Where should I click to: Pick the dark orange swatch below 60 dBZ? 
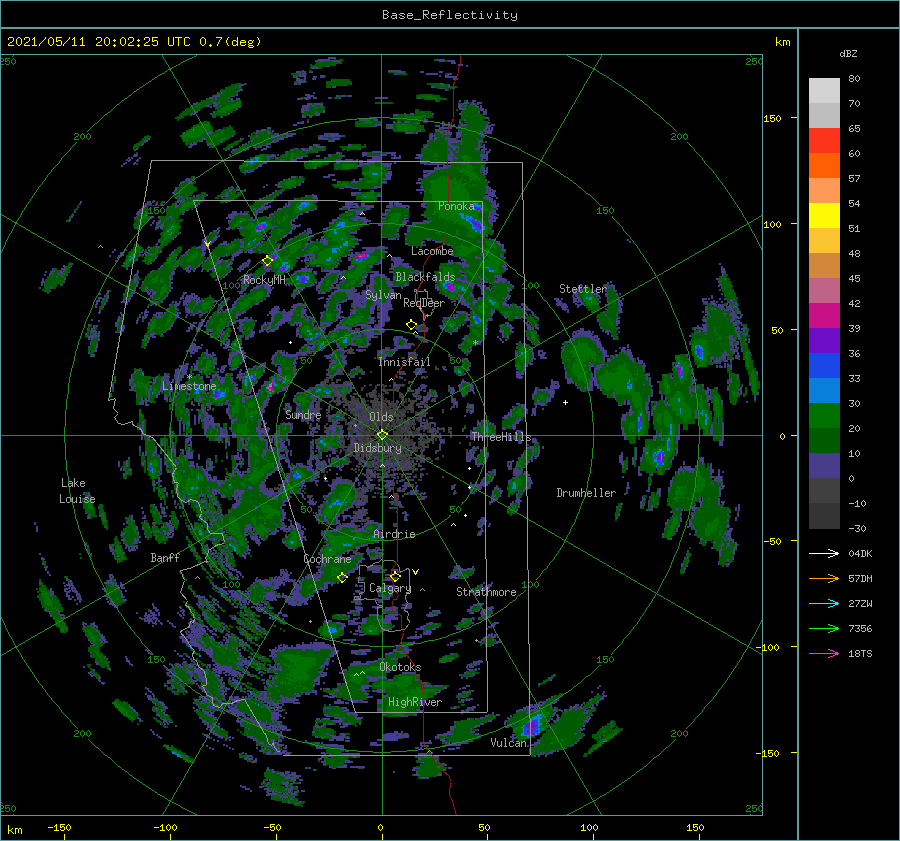click(x=824, y=166)
